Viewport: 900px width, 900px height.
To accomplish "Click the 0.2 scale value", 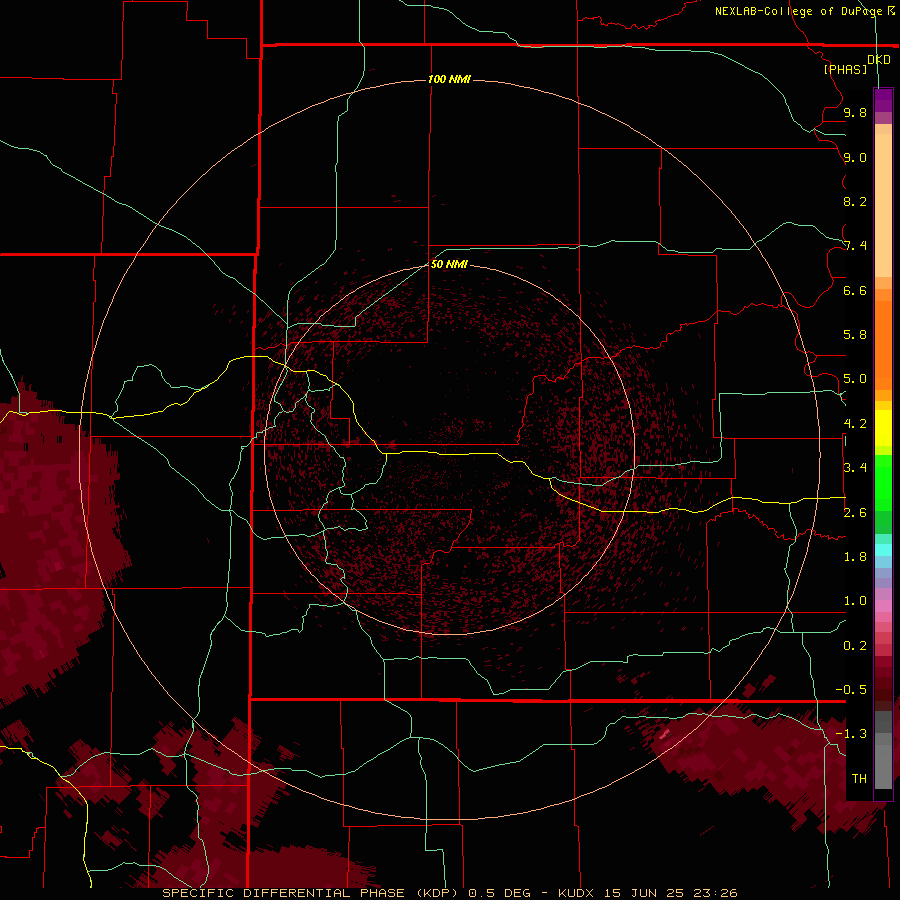I will coord(855,646).
